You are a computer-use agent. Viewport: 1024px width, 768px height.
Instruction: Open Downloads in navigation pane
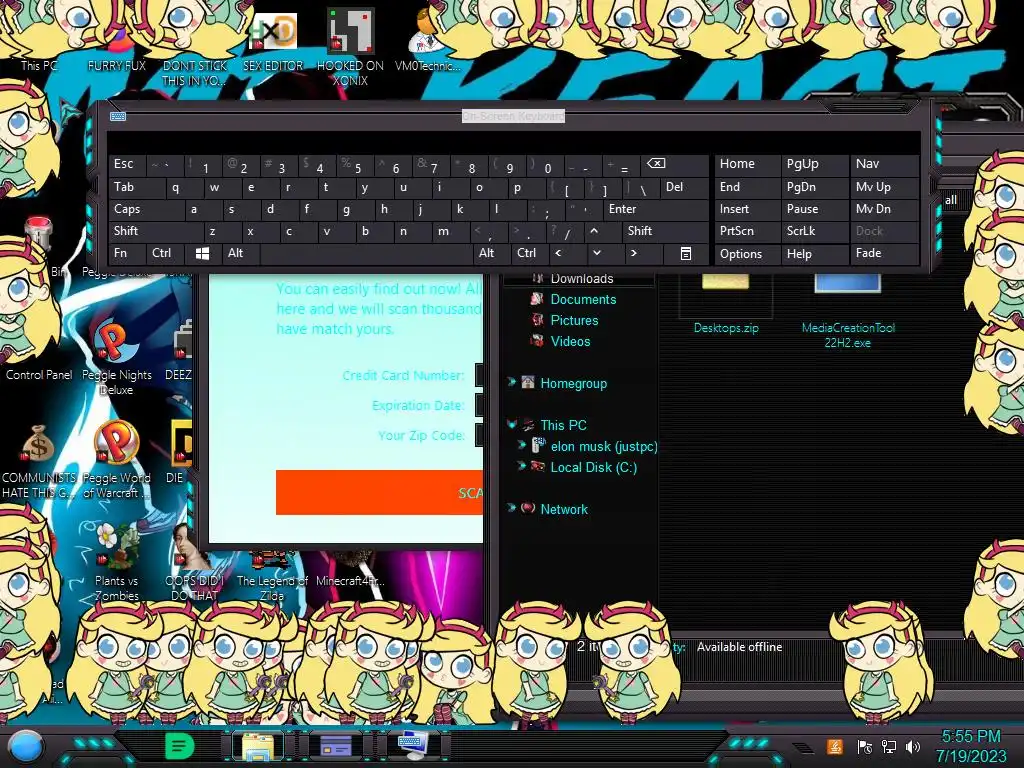click(x=582, y=279)
